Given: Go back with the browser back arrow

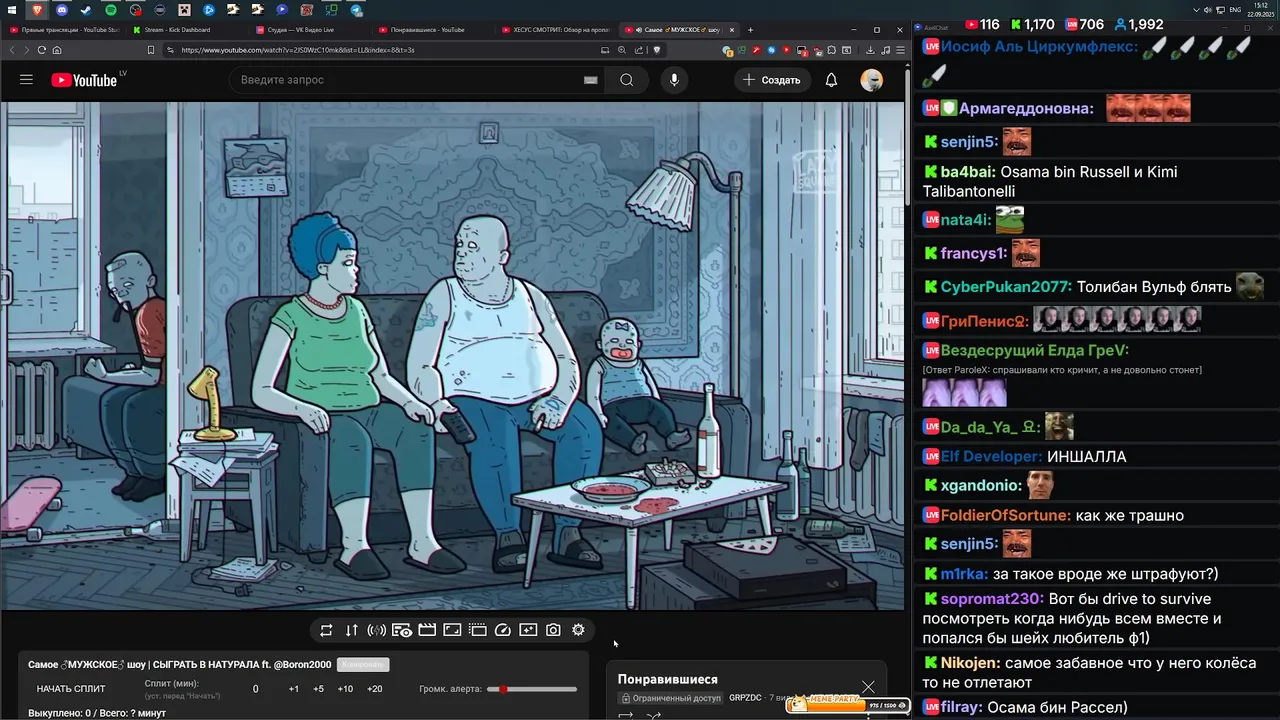Looking at the screenshot, I should pos(12,50).
